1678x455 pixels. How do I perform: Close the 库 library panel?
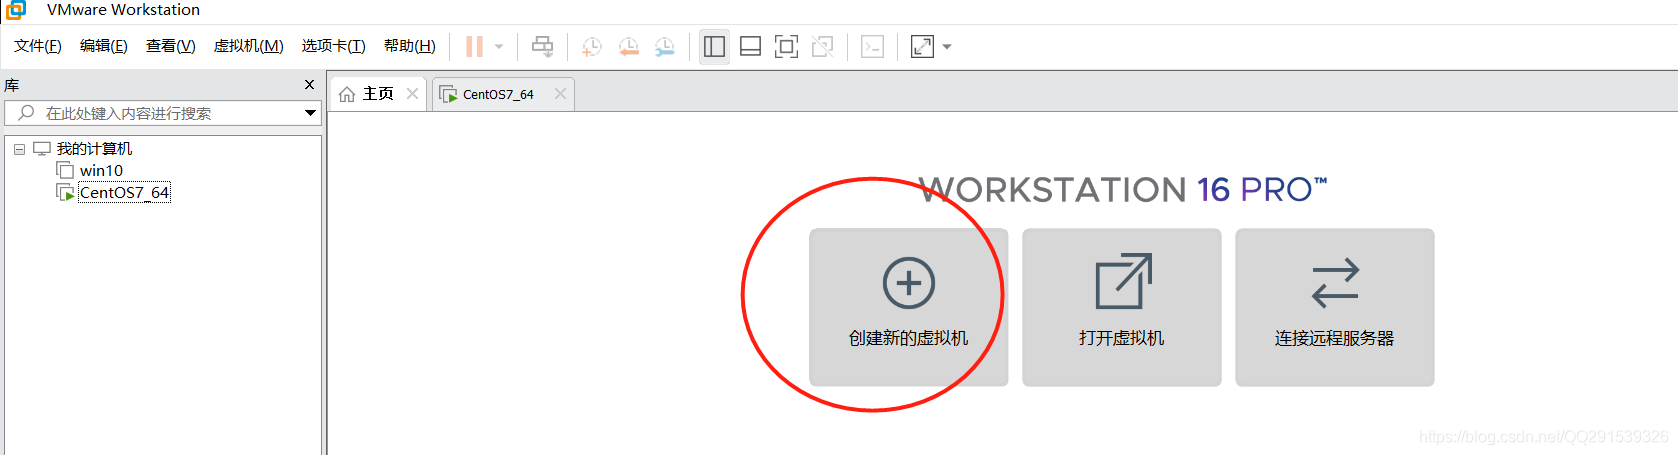309,85
